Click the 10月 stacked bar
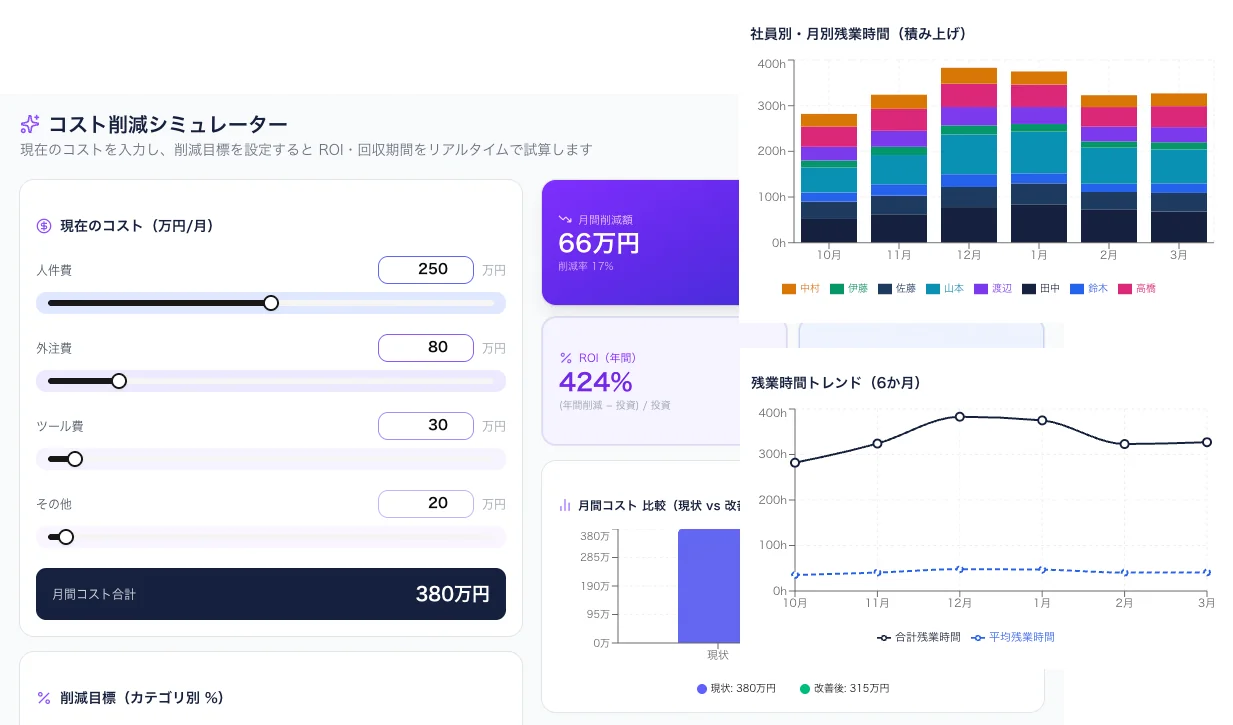The image size is (1233, 725). click(829, 178)
